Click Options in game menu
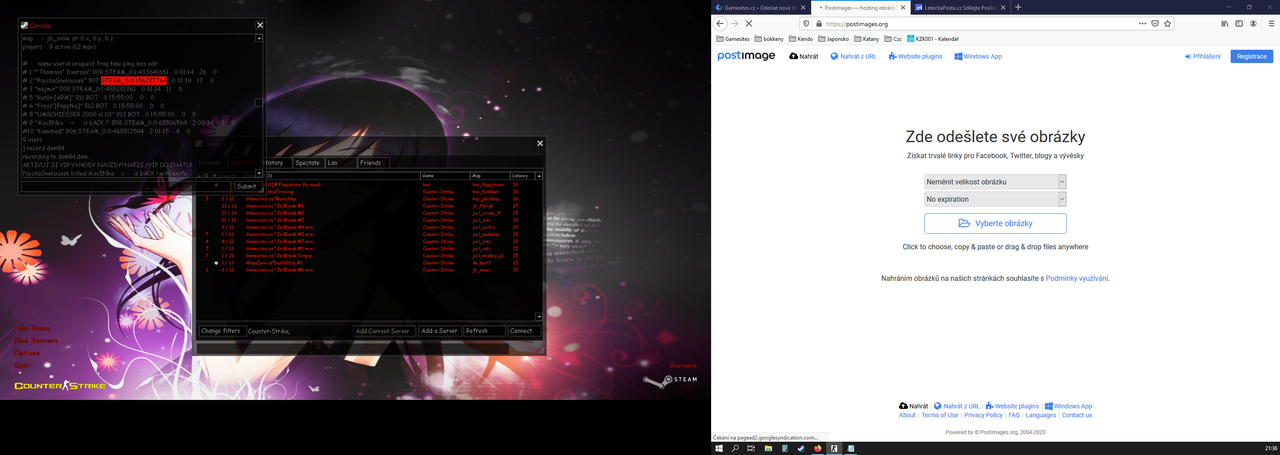 pyautogui.click(x=27, y=353)
